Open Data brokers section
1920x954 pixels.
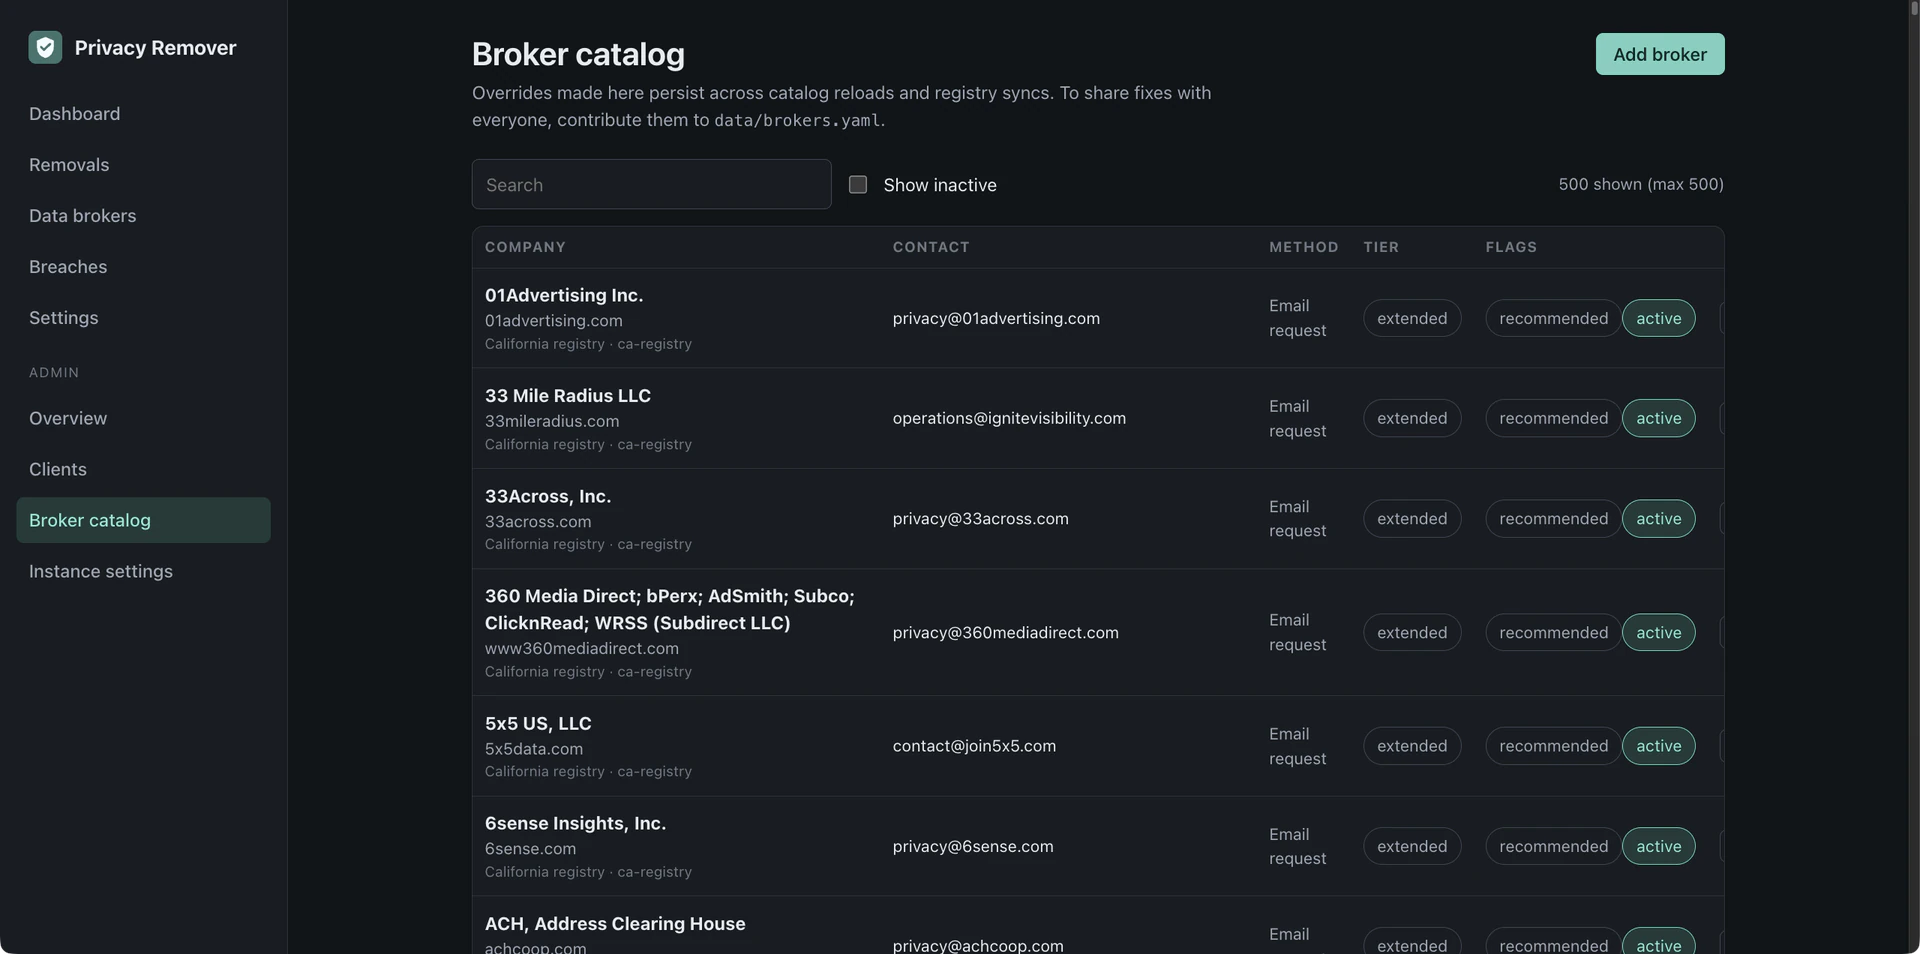143,216
